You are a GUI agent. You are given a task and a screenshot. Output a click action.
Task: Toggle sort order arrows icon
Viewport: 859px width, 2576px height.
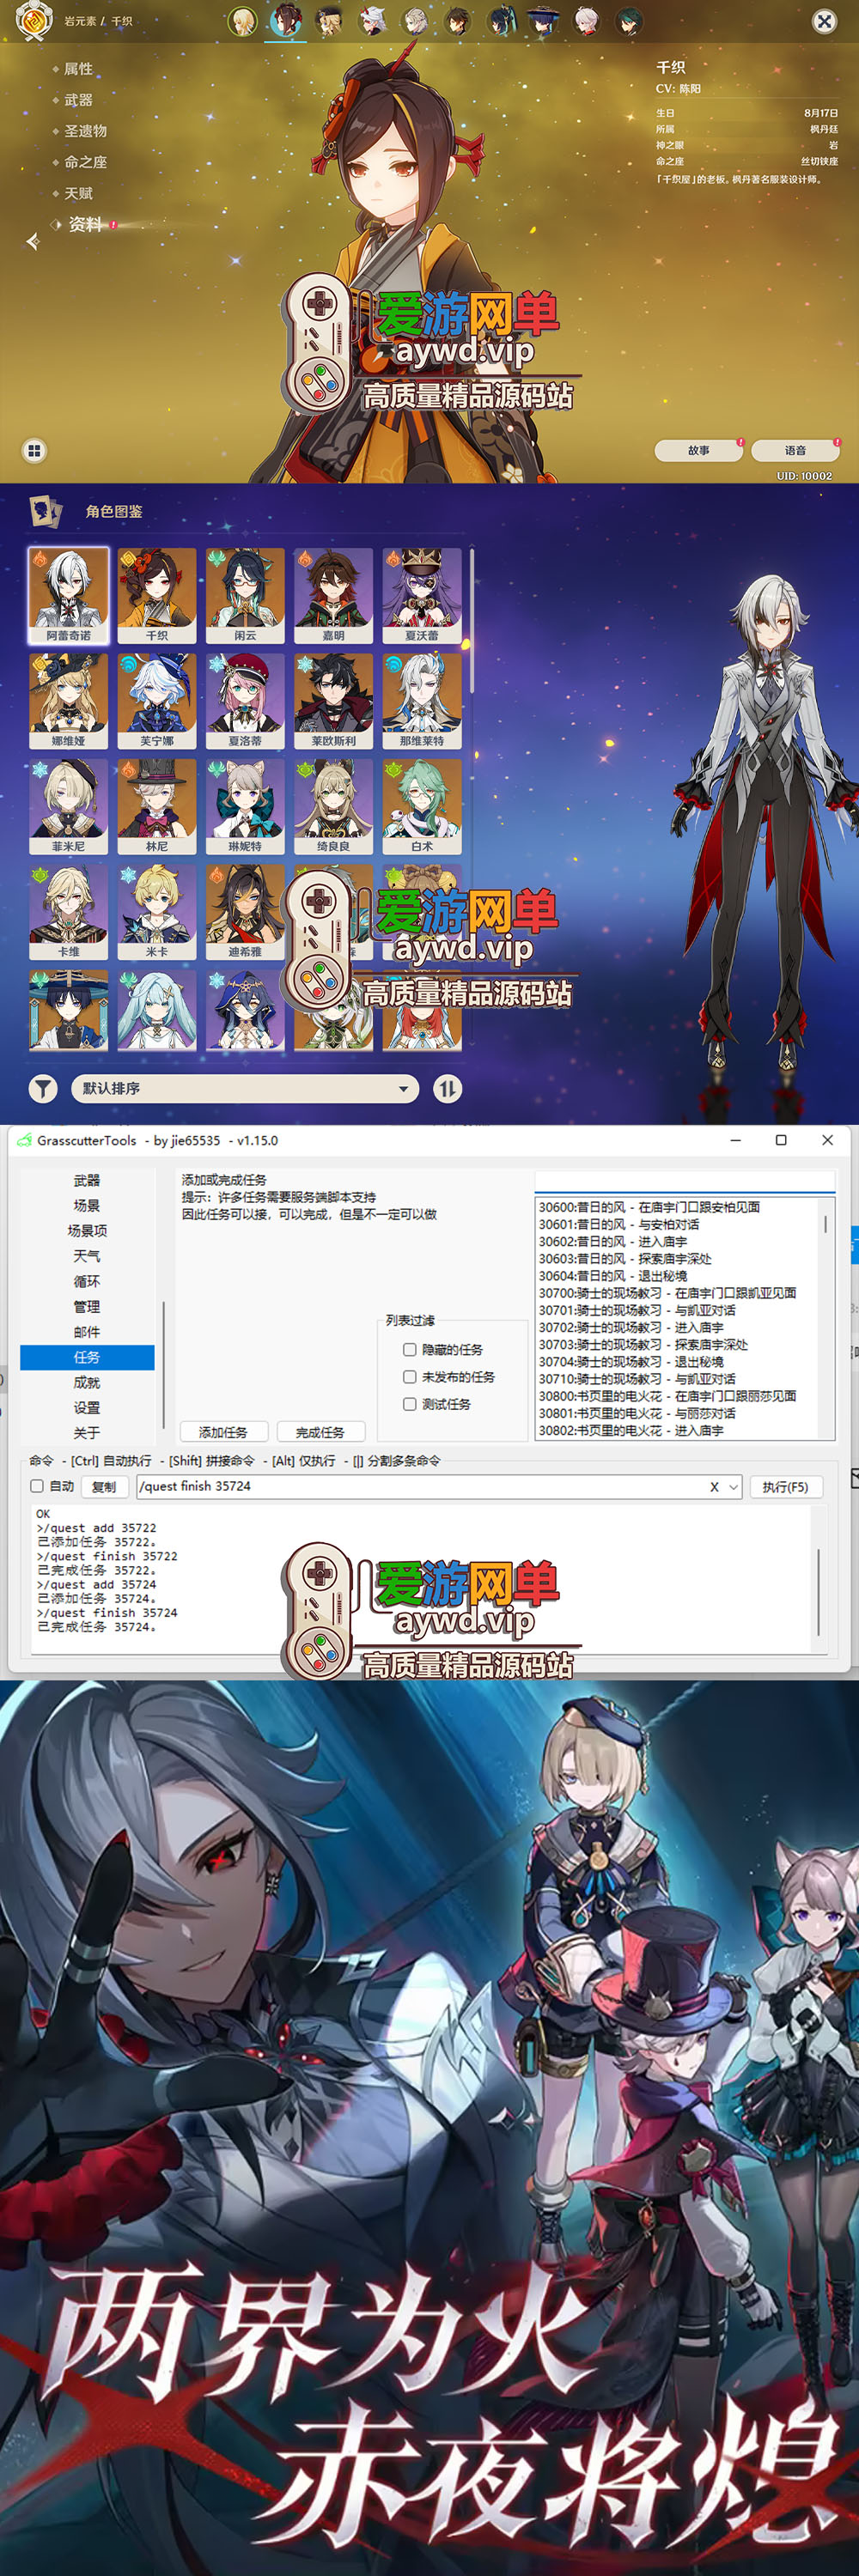click(x=447, y=1088)
